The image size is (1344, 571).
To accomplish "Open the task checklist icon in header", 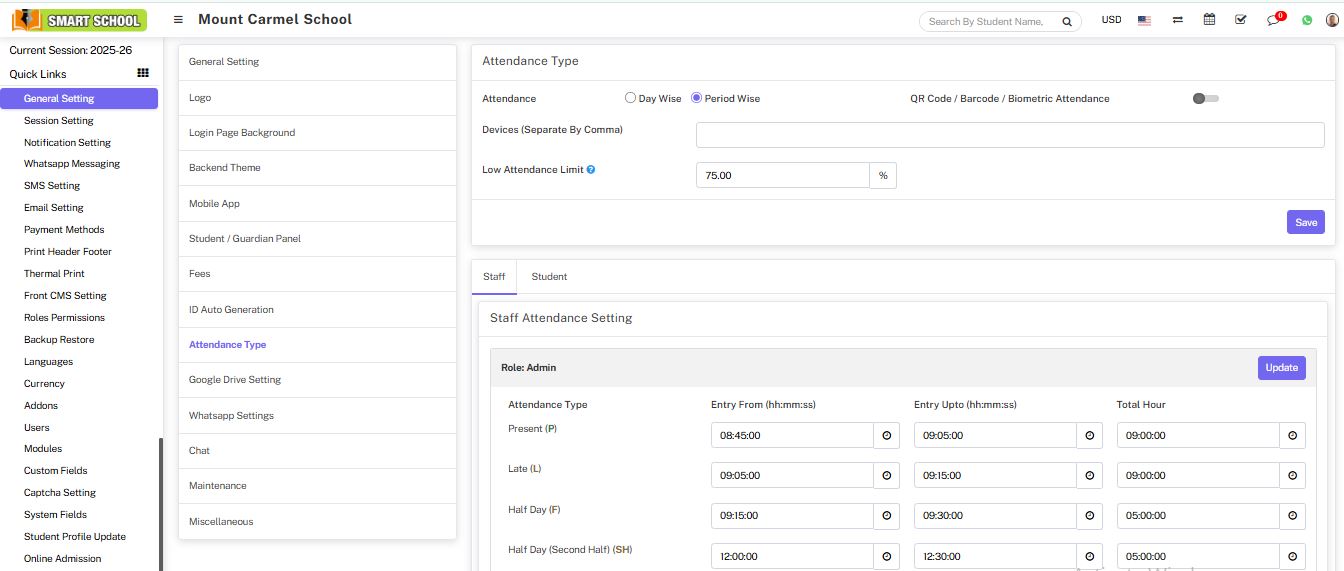I will coord(1241,20).
